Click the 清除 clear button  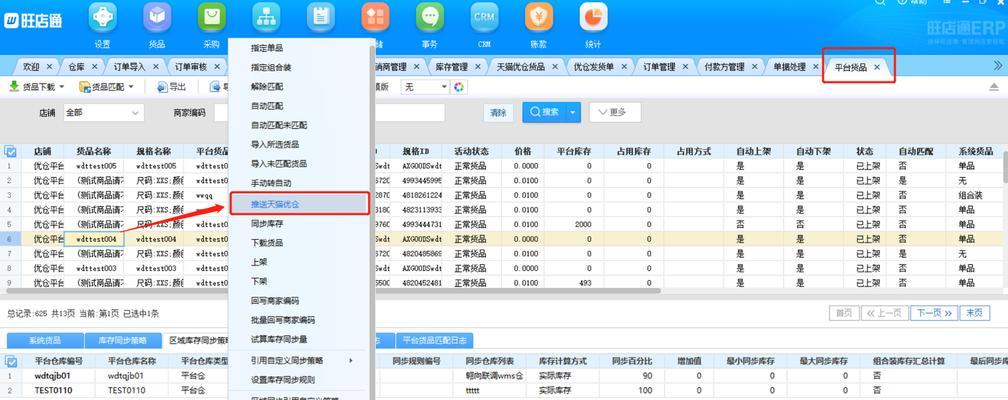coord(498,113)
